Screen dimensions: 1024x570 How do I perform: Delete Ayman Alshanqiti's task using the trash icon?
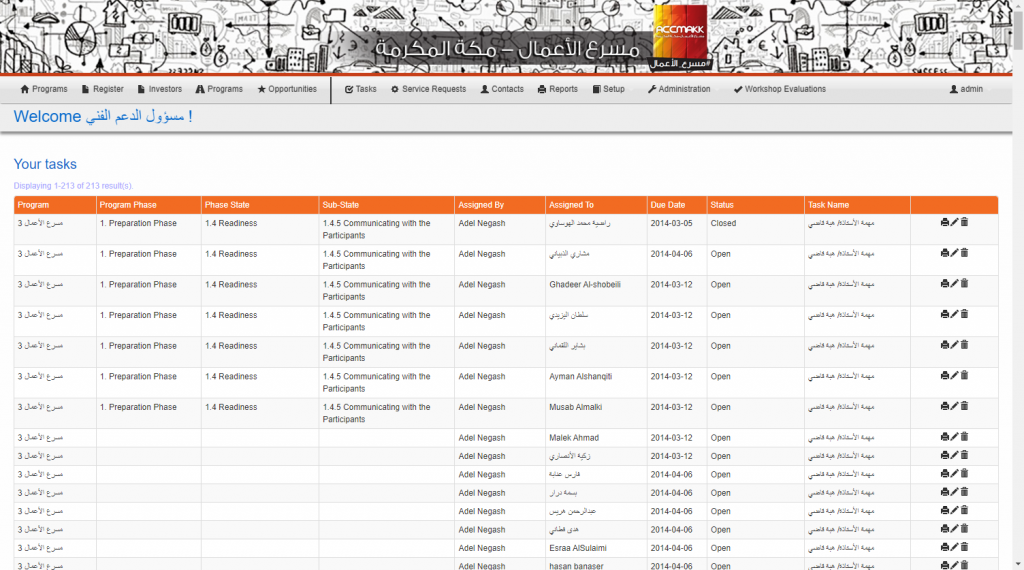964,376
